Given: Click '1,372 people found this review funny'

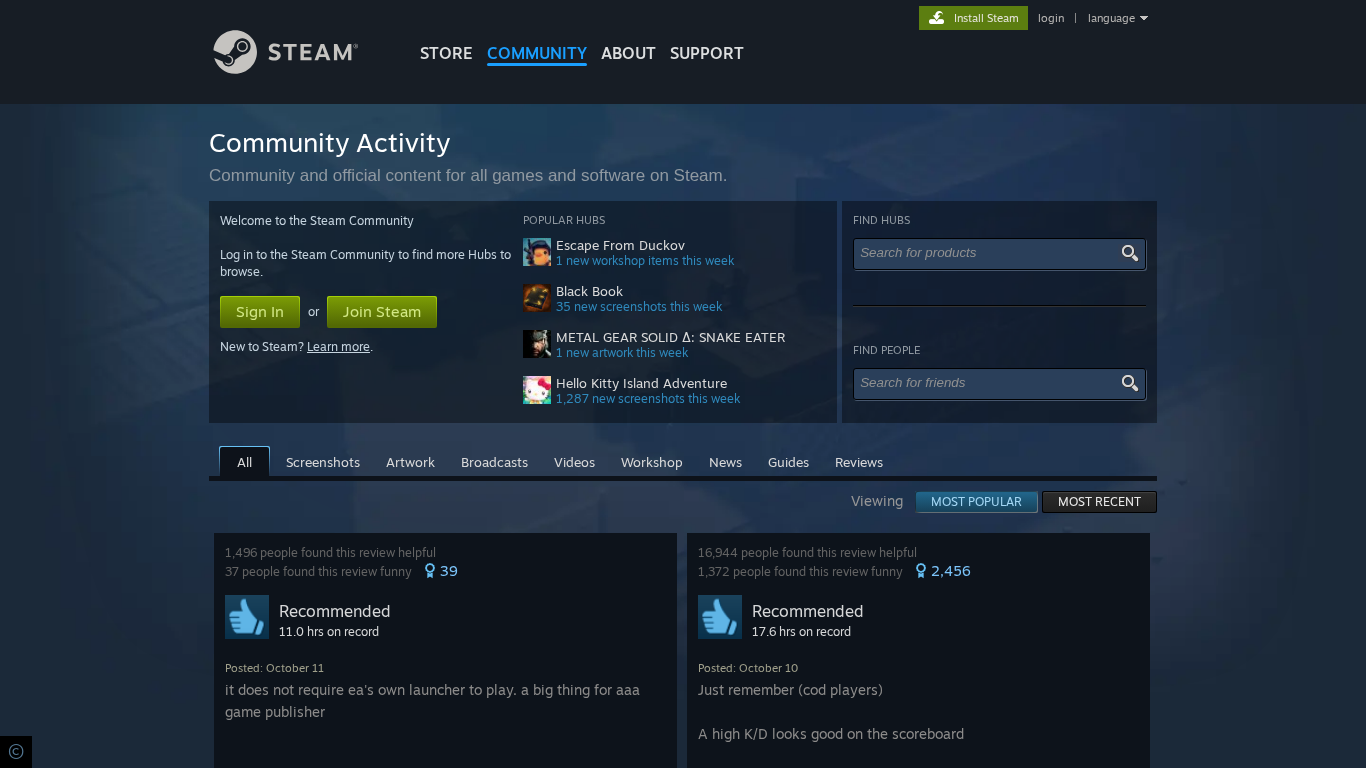Looking at the screenshot, I should click(x=800, y=572).
